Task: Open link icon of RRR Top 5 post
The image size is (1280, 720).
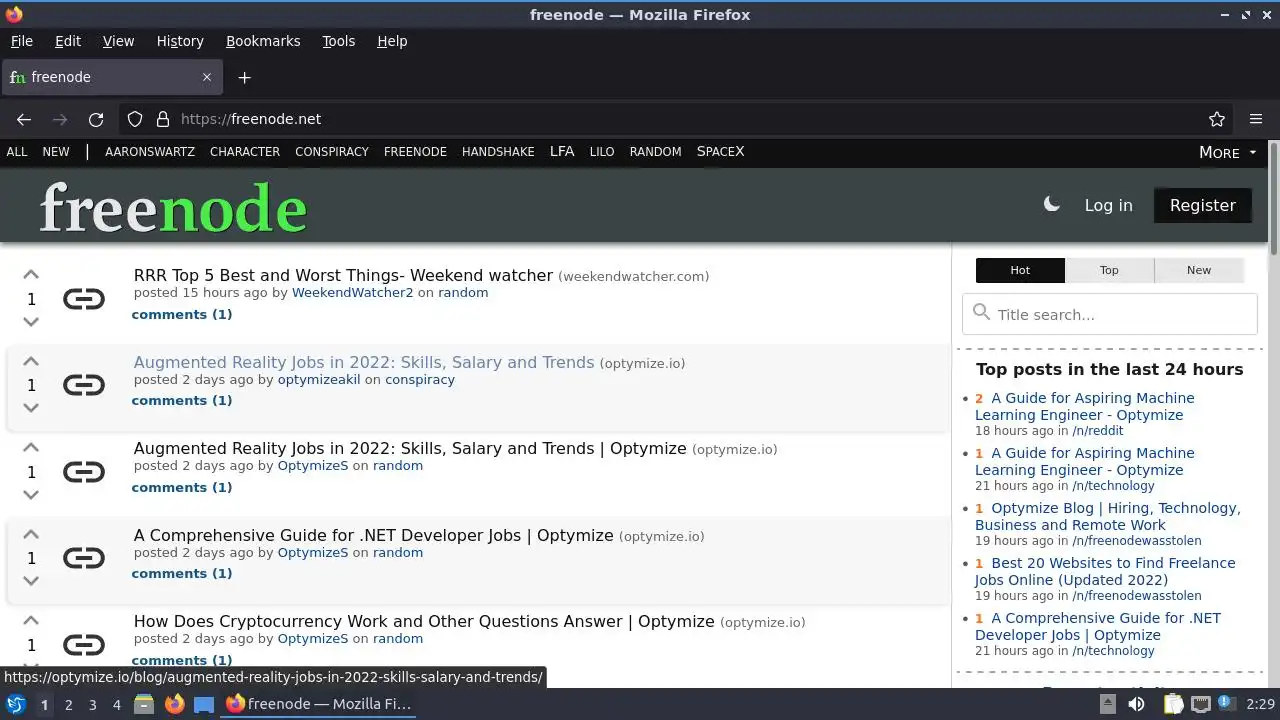Action: (84, 298)
